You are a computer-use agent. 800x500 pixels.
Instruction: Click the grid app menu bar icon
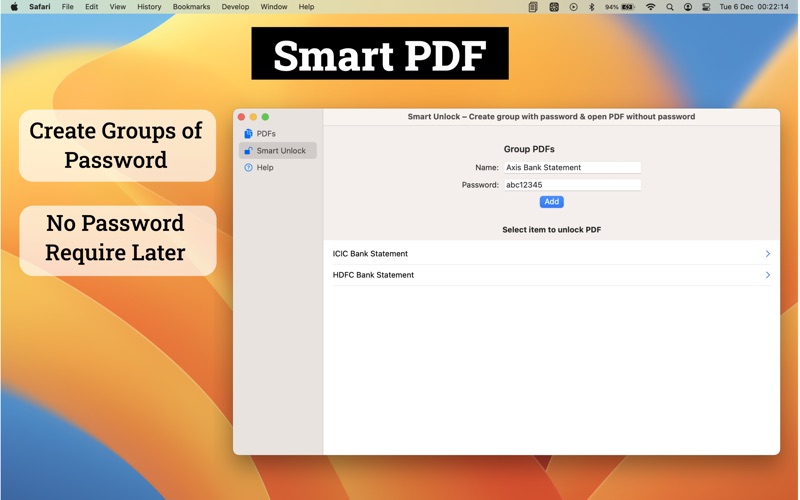554,7
